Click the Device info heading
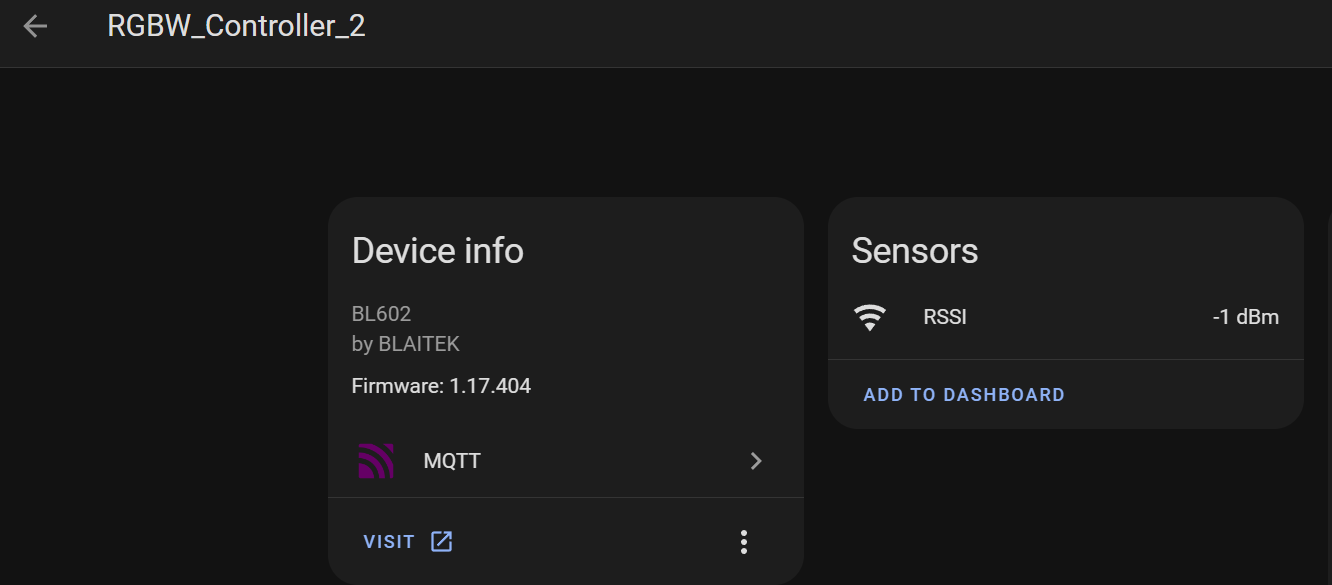This screenshot has width=1332, height=585. (438, 250)
